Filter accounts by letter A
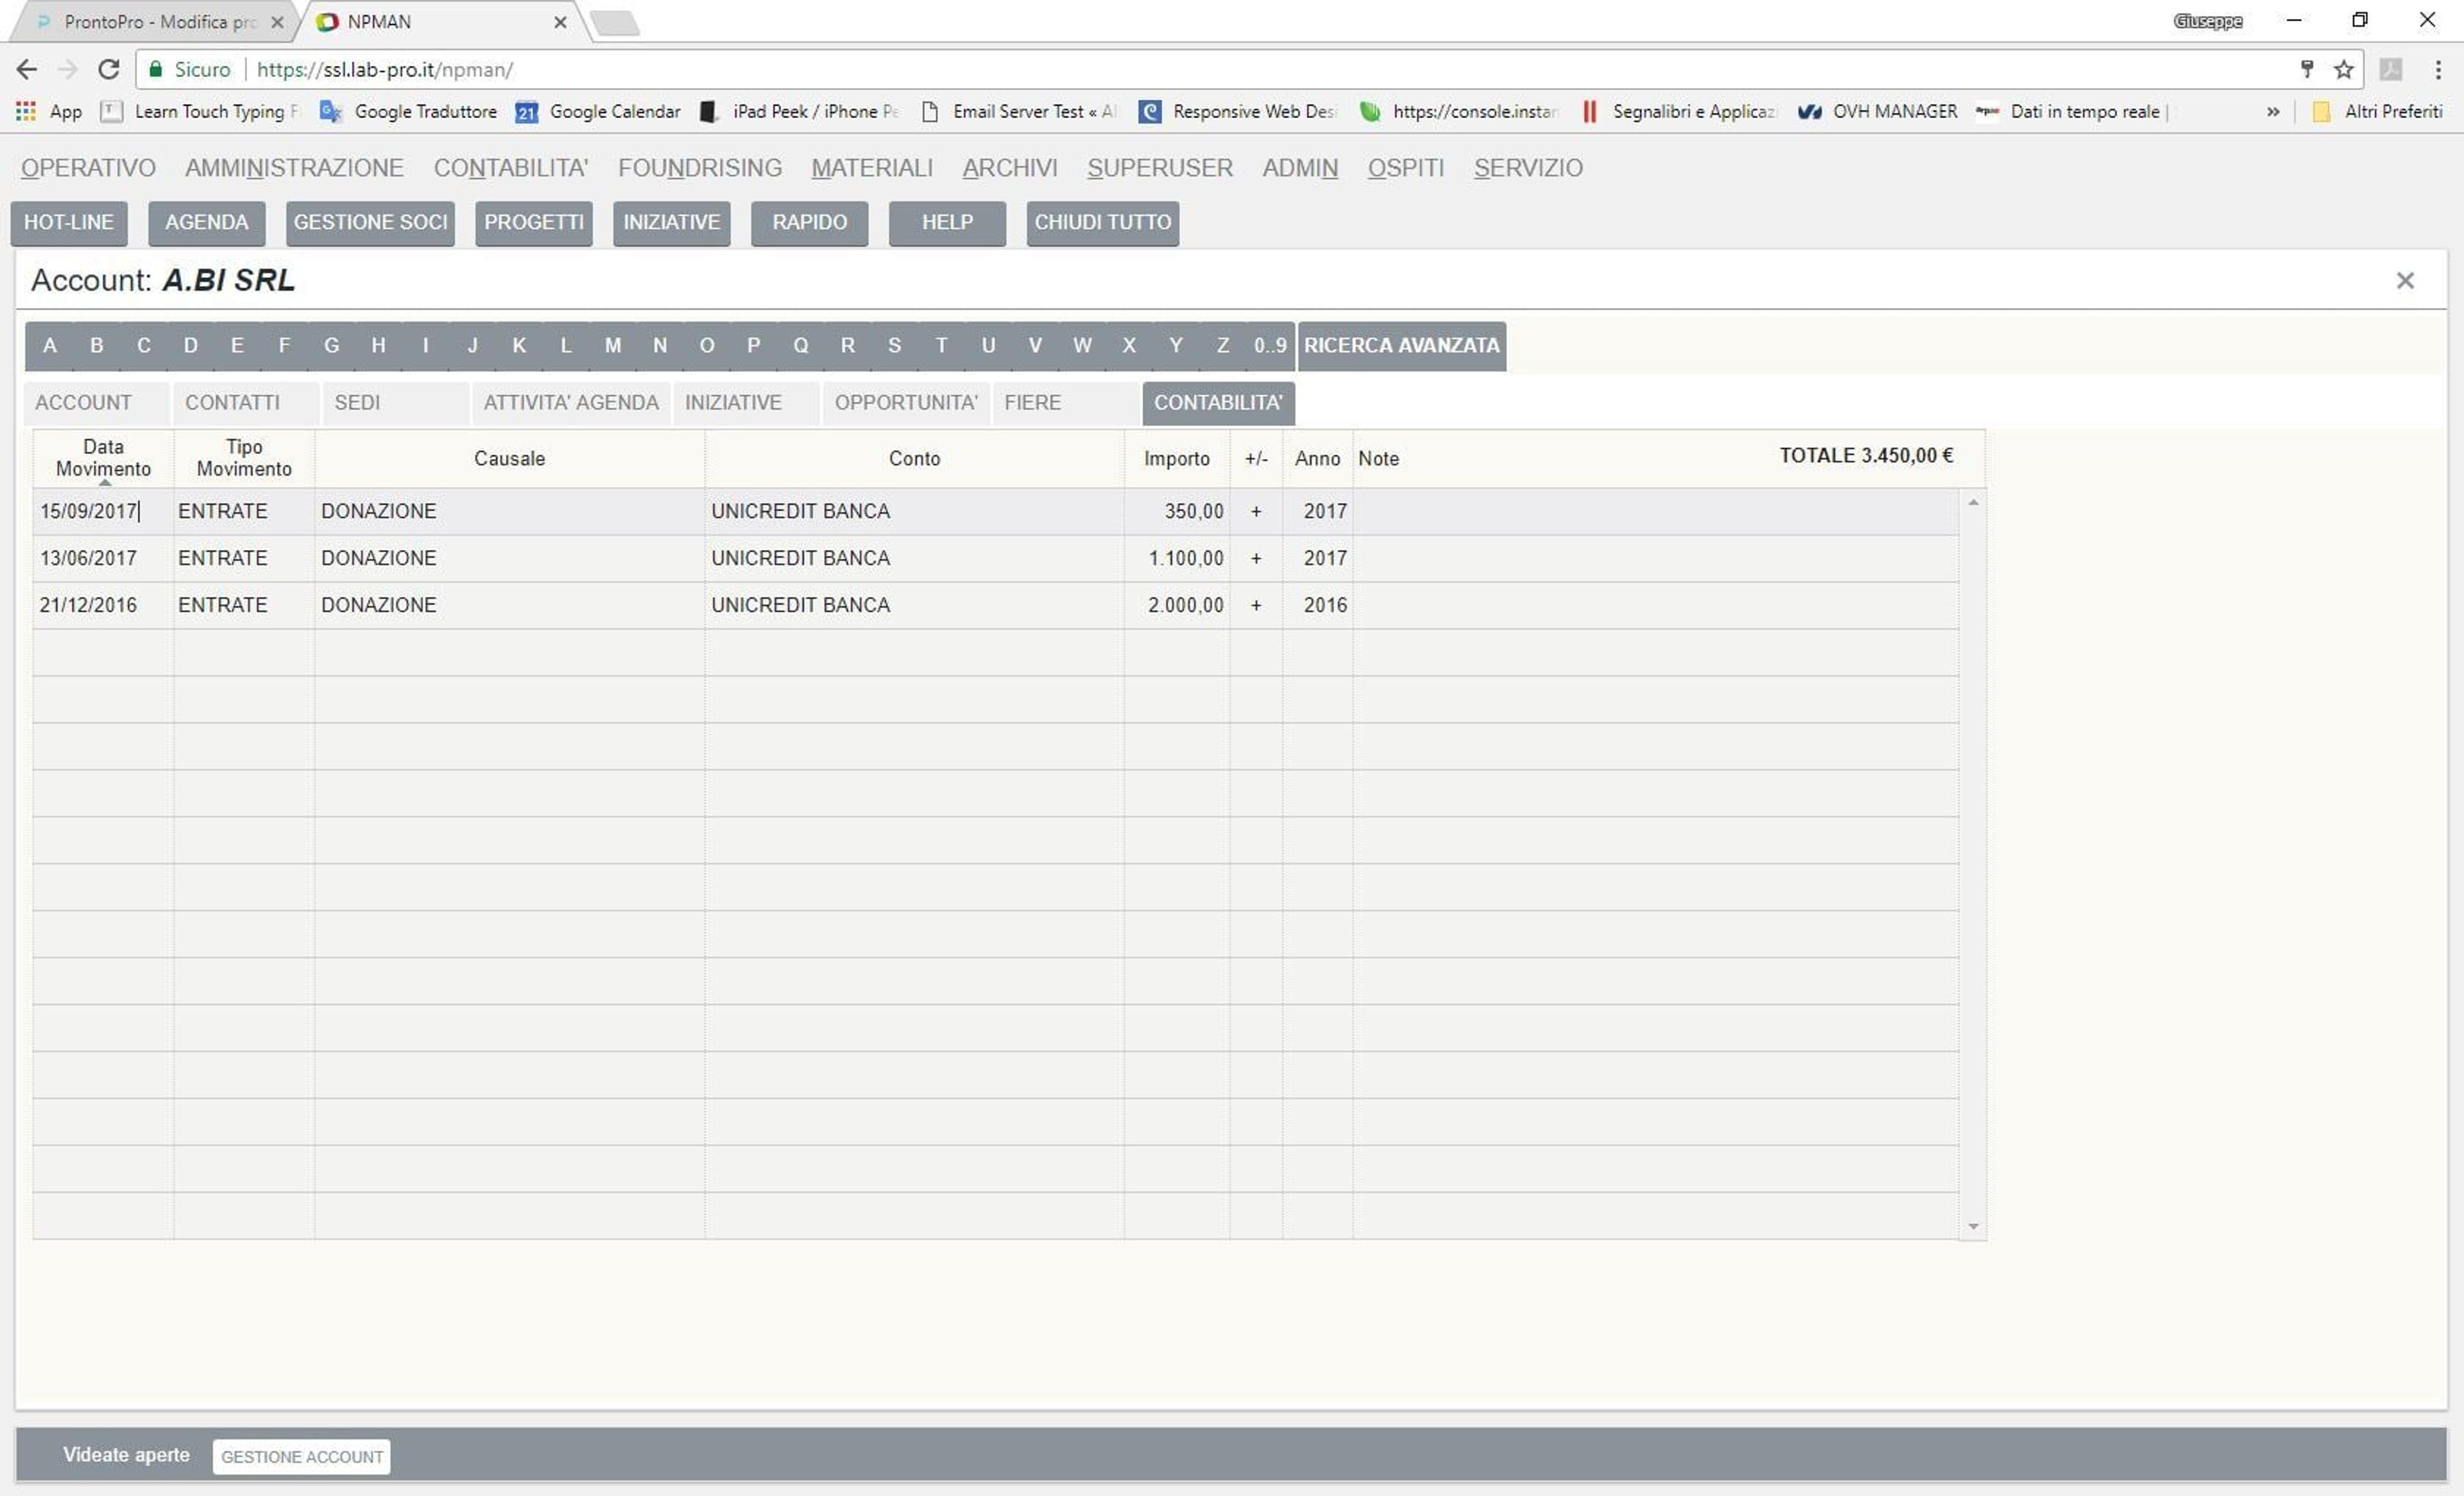 click(x=50, y=346)
